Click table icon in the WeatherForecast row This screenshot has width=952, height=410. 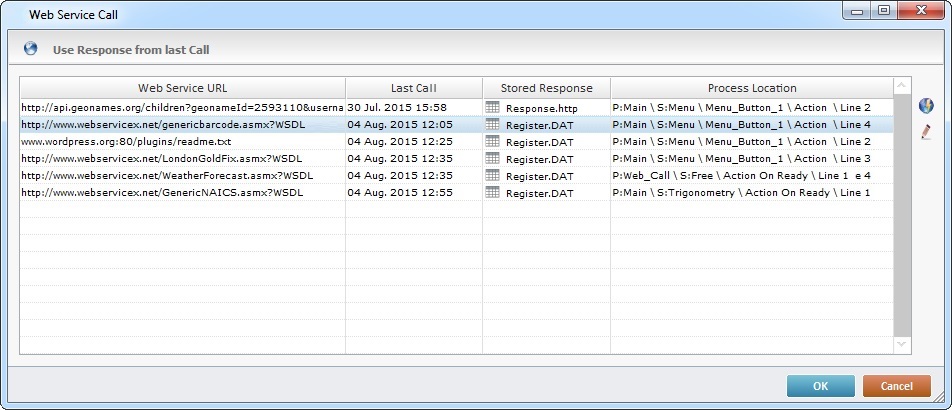click(492, 175)
